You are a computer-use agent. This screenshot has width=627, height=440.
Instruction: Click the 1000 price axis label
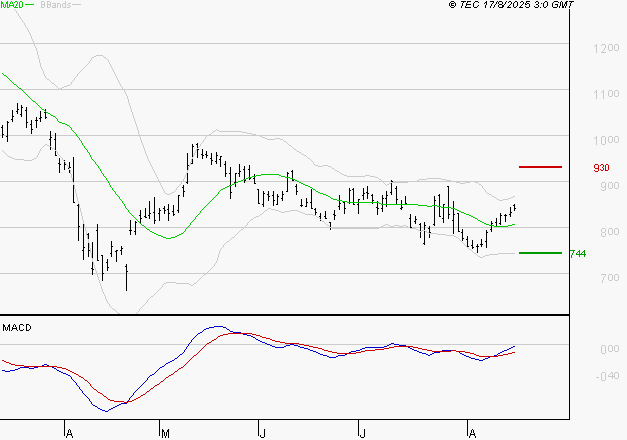pyautogui.click(x=603, y=141)
